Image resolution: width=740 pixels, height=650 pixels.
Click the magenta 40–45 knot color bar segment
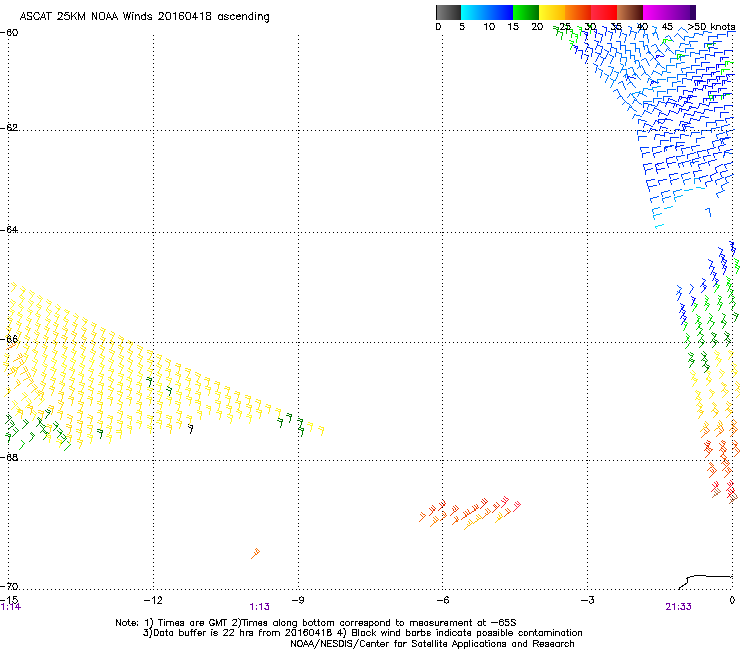pyautogui.click(x=656, y=12)
